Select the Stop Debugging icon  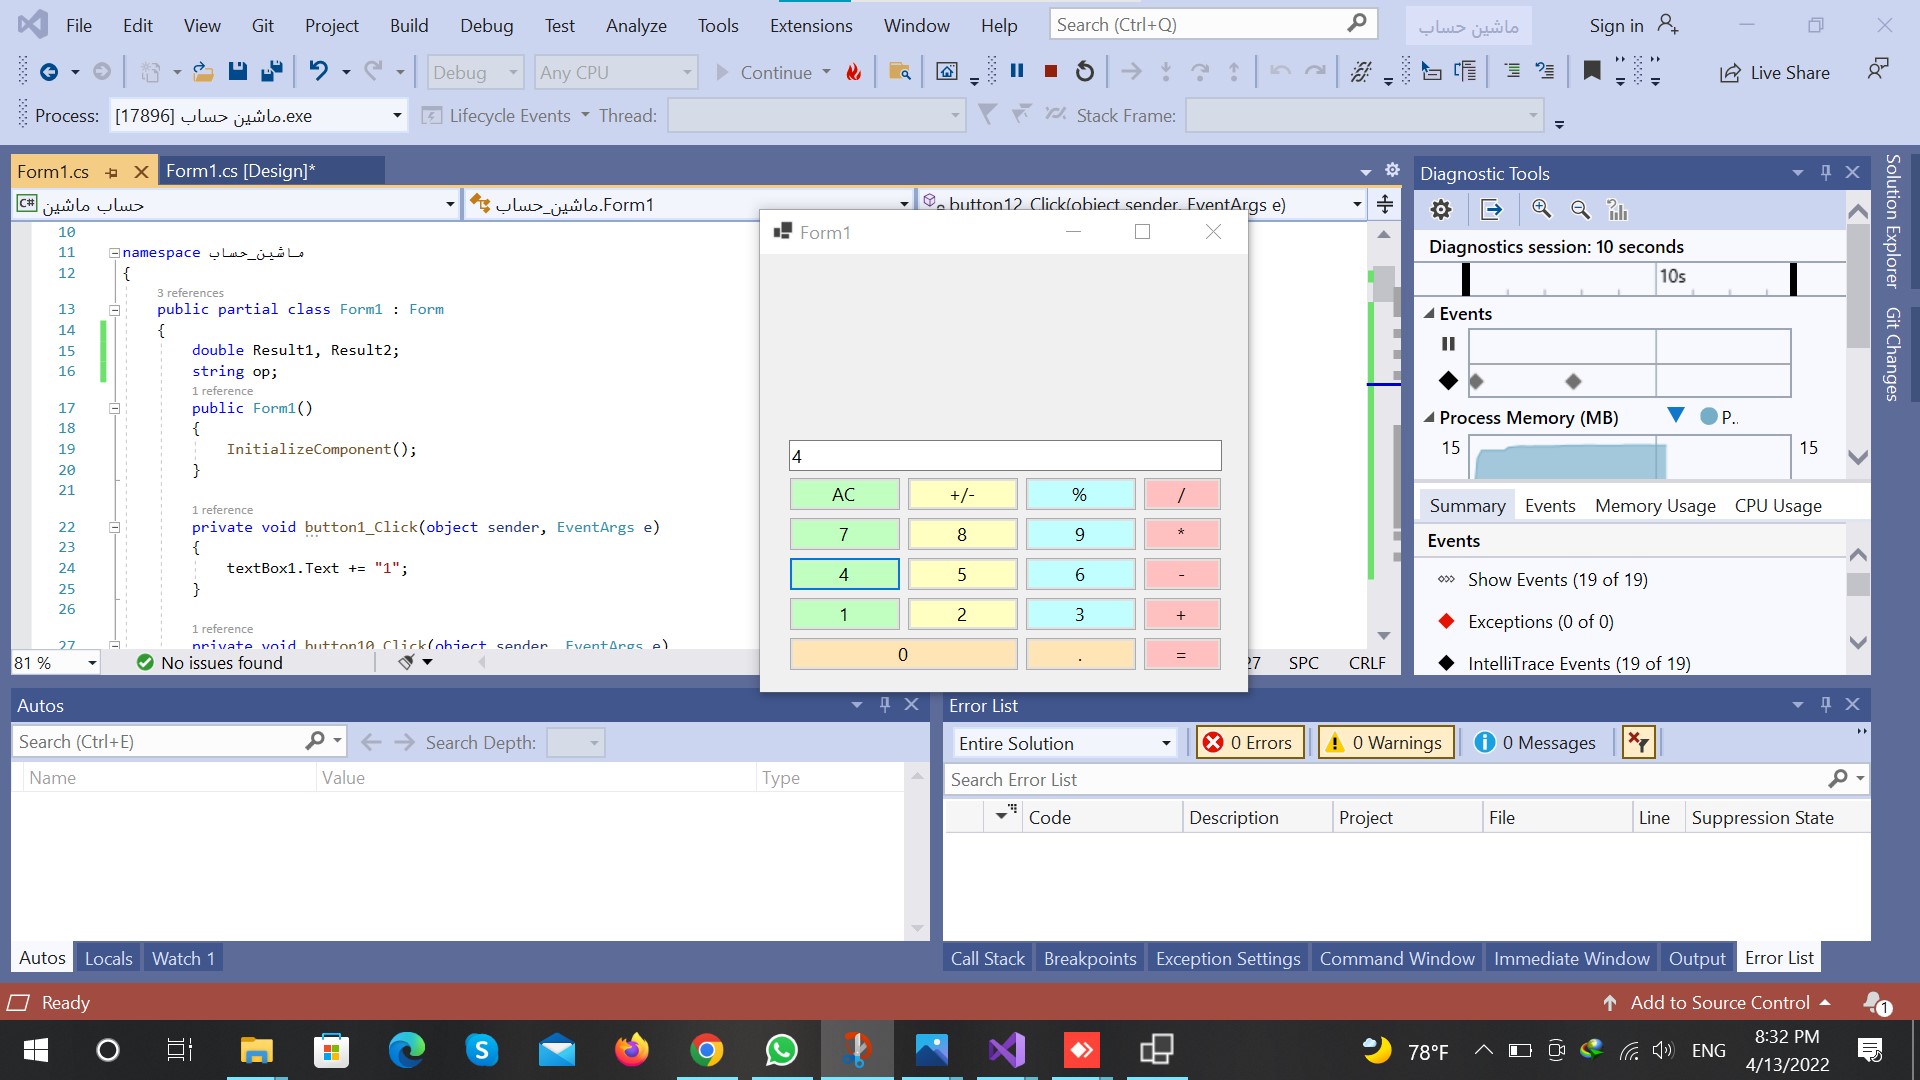[1050, 71]
